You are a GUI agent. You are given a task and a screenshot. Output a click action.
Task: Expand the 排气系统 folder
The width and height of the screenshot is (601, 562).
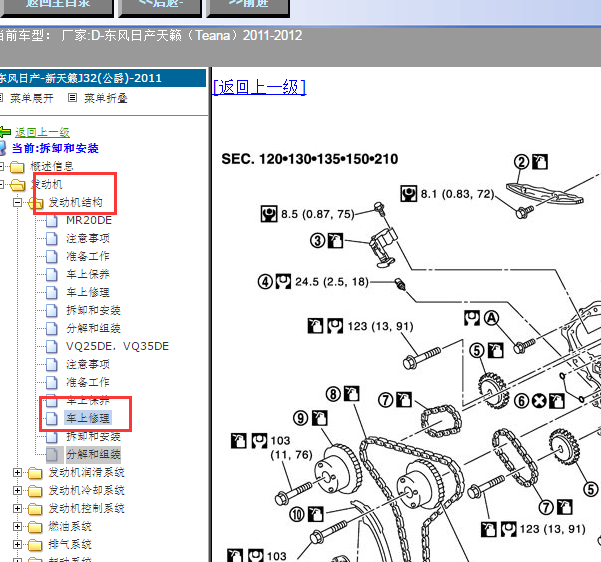(17, 544)
